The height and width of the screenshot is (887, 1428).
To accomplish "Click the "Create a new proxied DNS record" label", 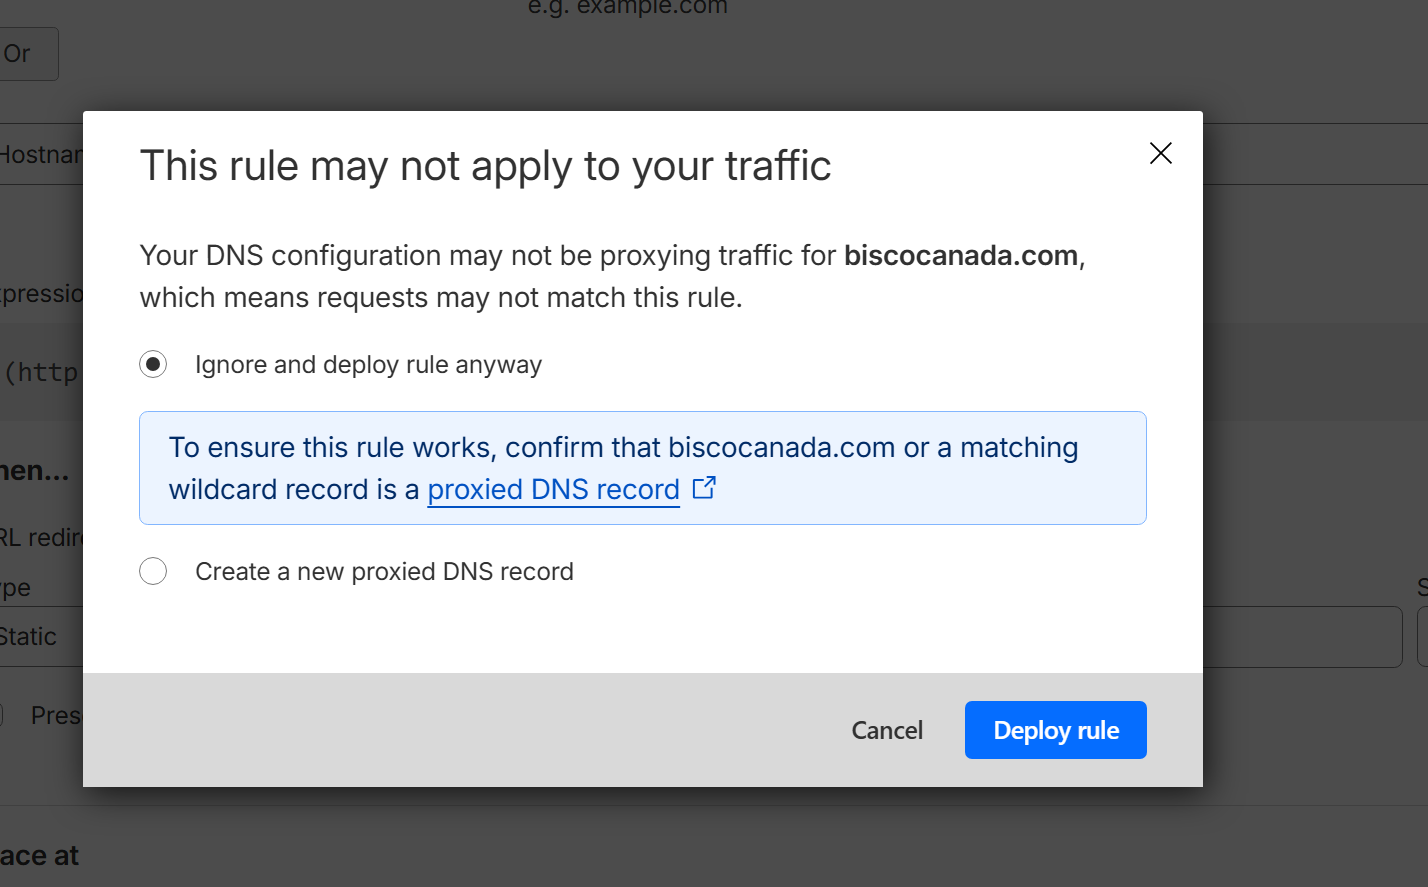I will pos(384,572).
